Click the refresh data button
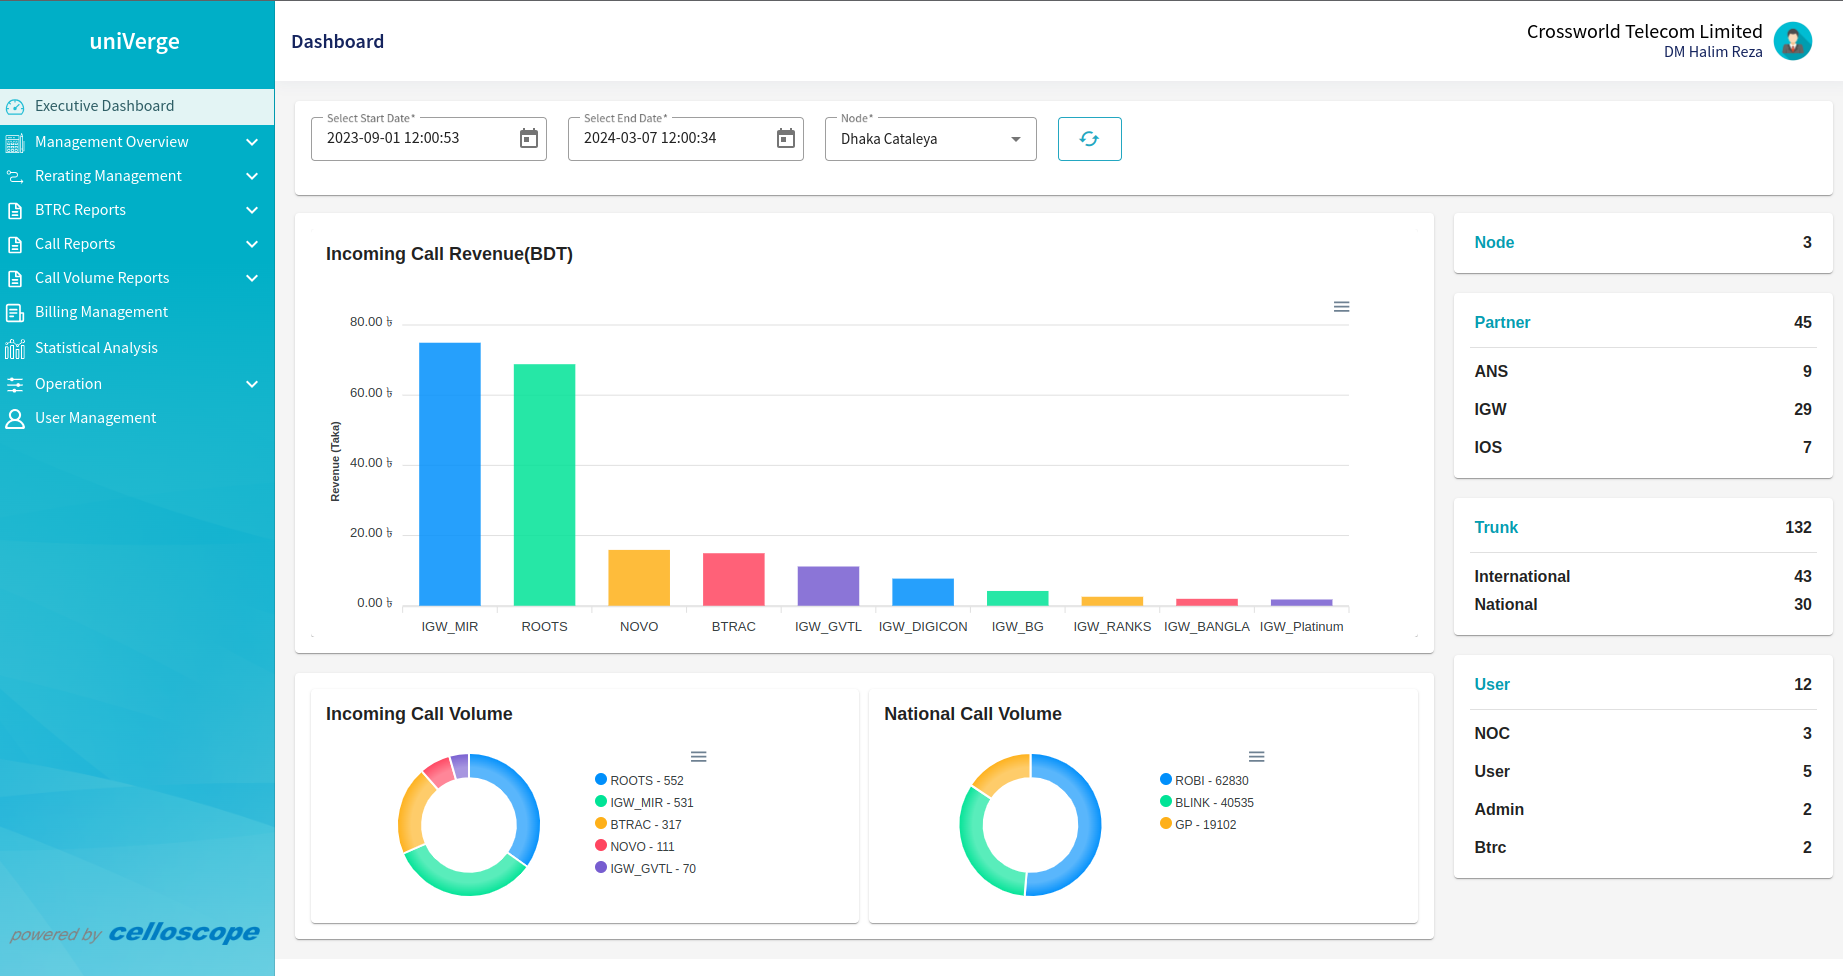 coord(1089,139)
